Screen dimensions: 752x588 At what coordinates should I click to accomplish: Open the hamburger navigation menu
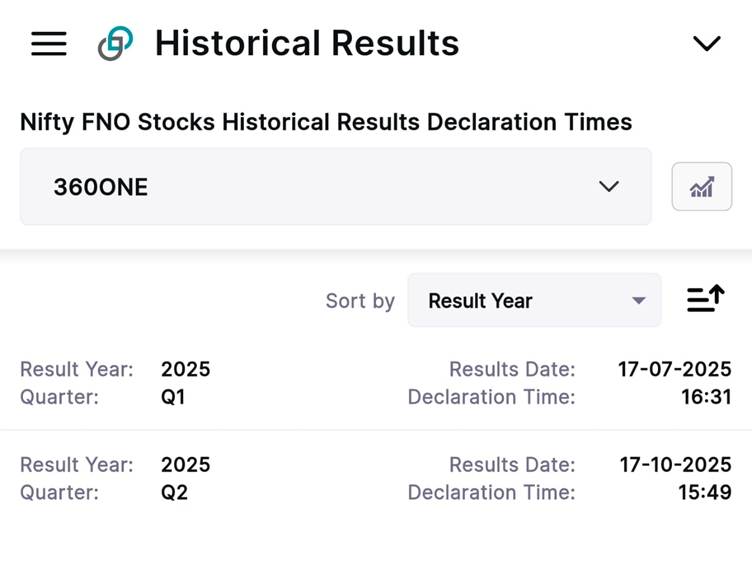coord(48,44)
